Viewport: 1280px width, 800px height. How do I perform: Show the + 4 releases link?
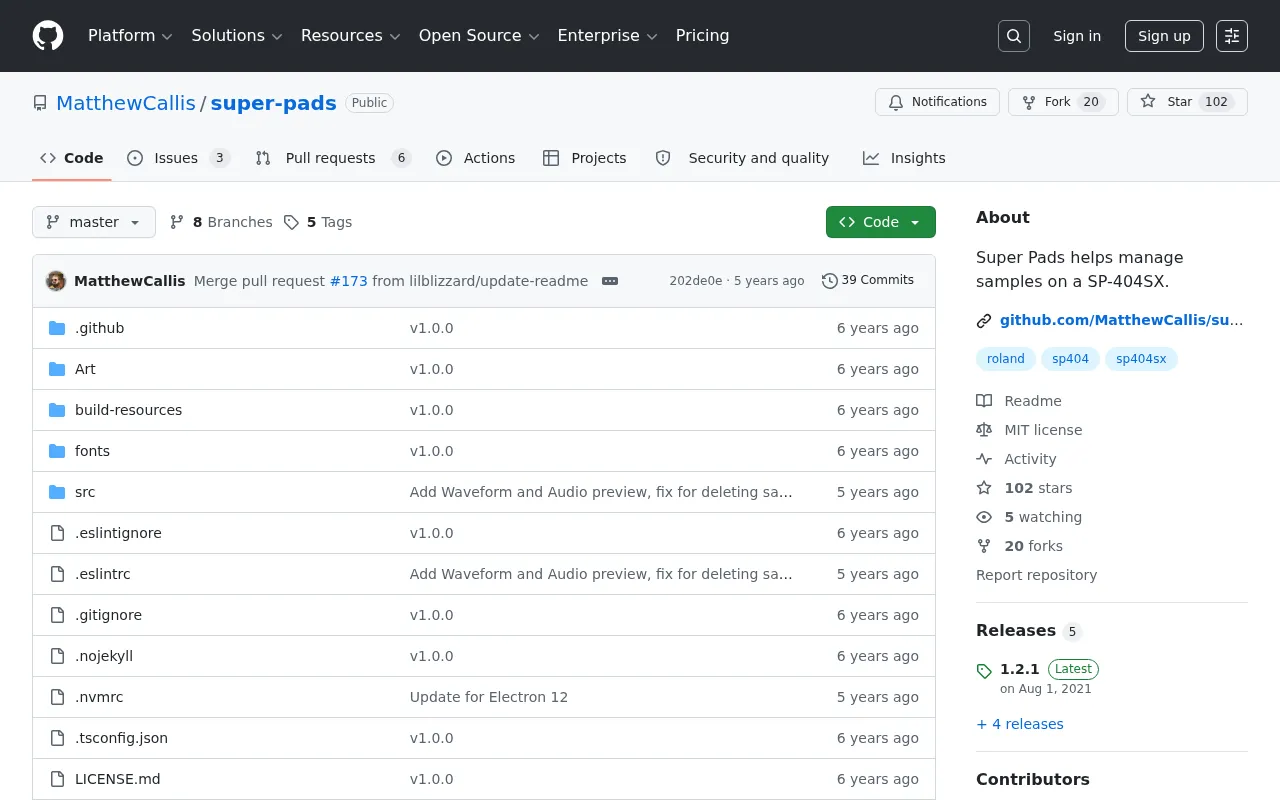[1020, 724]
